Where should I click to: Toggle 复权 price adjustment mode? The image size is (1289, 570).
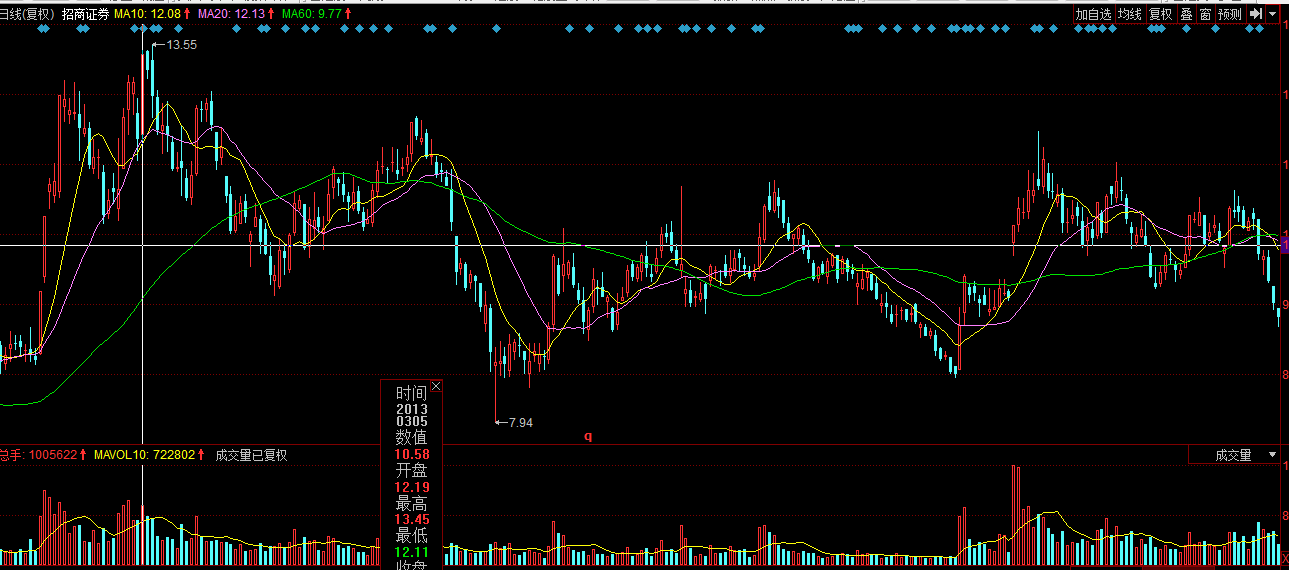[x=1160, y=14]
